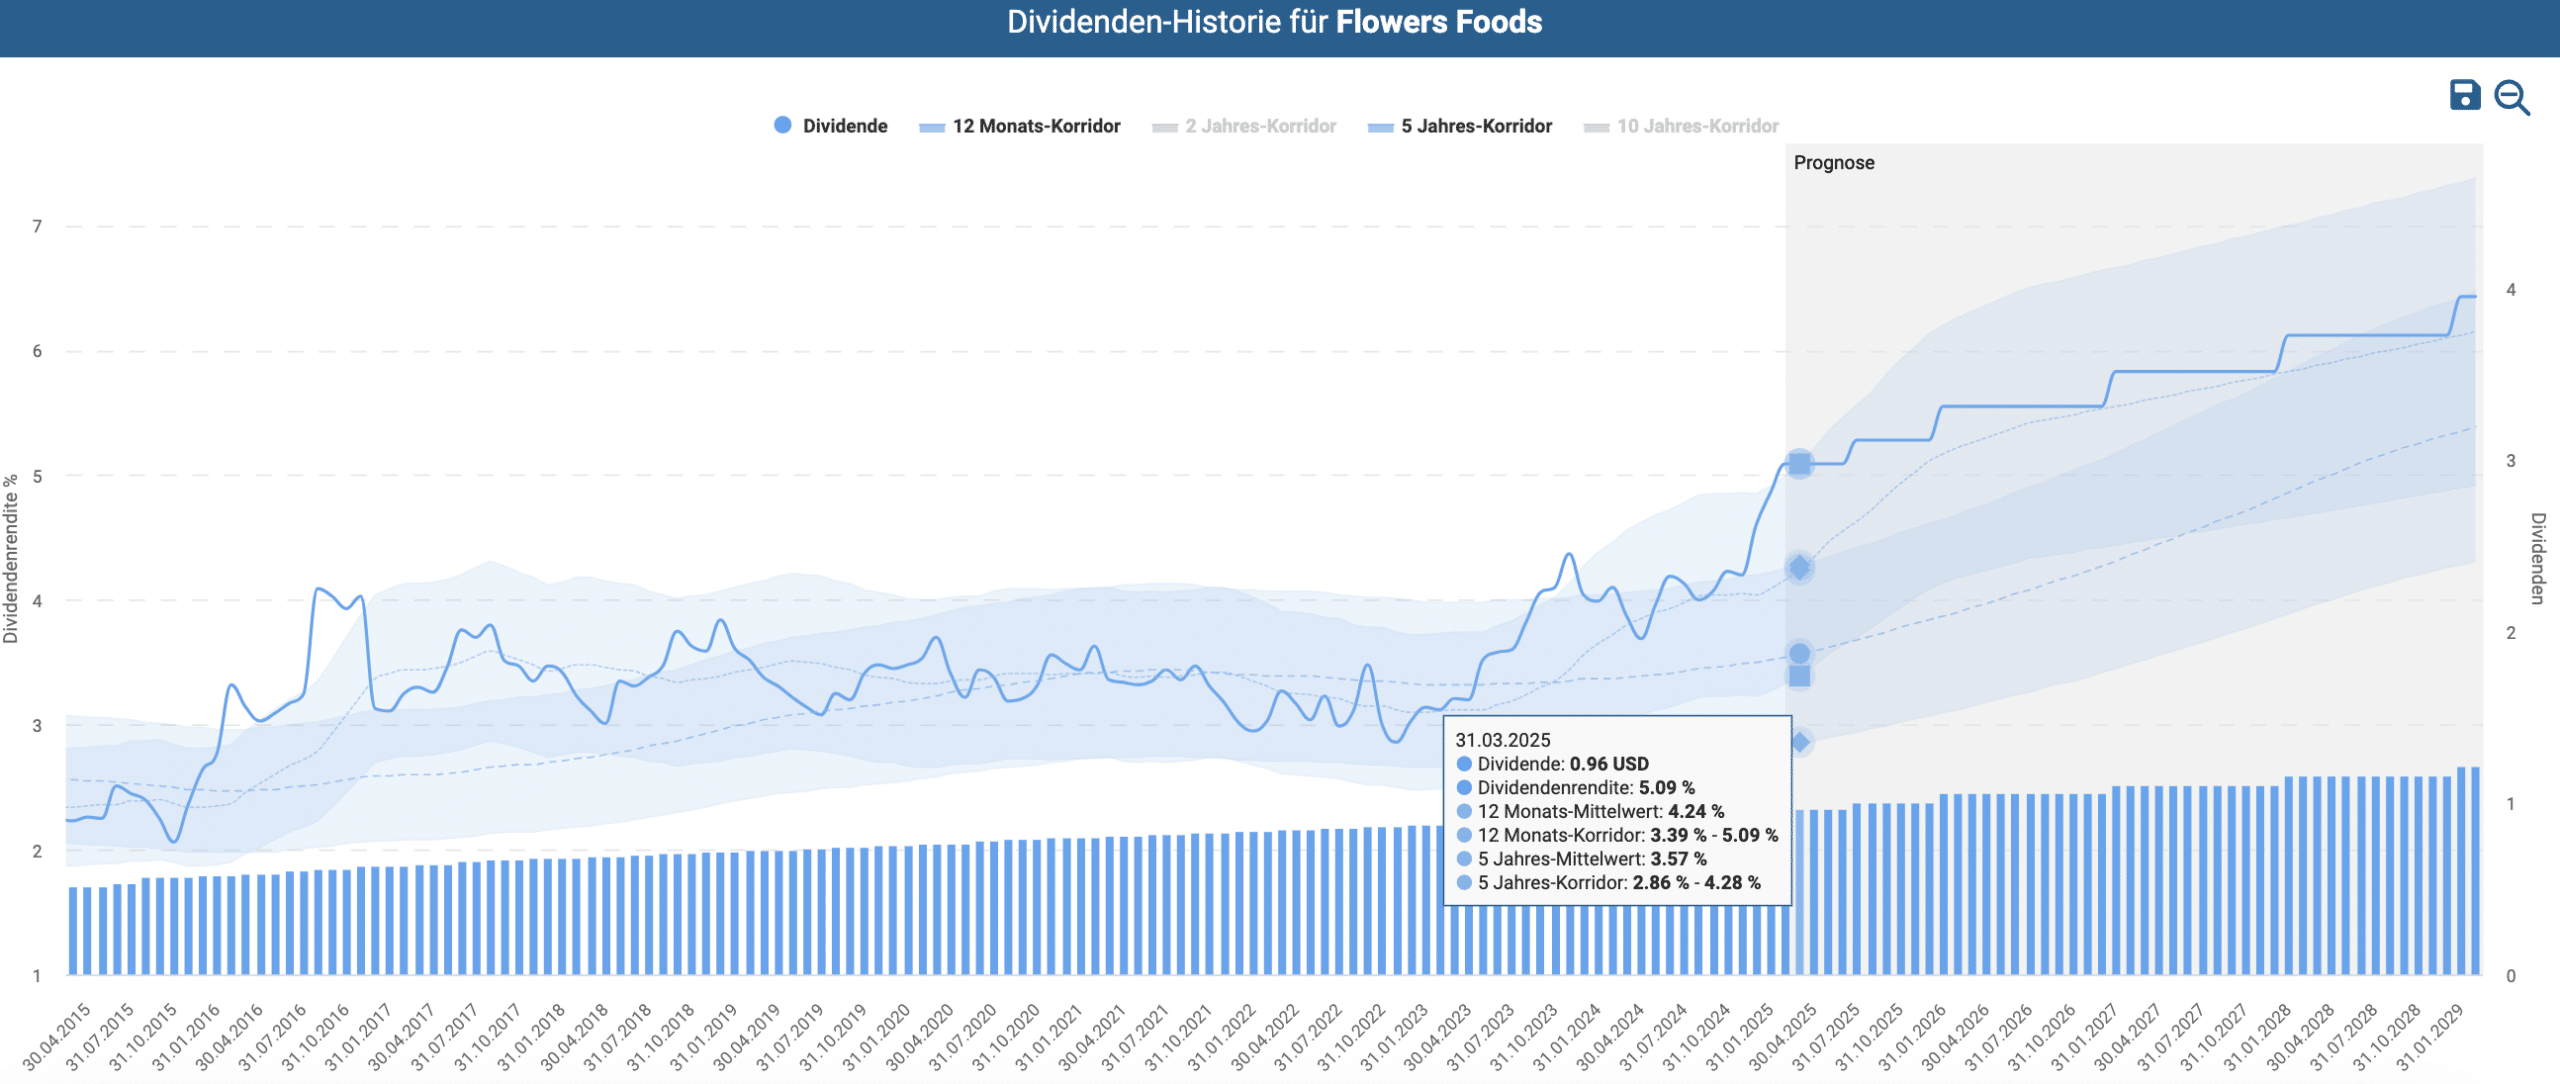Click the square marker at 5.09 % yield

point(1799,464)
